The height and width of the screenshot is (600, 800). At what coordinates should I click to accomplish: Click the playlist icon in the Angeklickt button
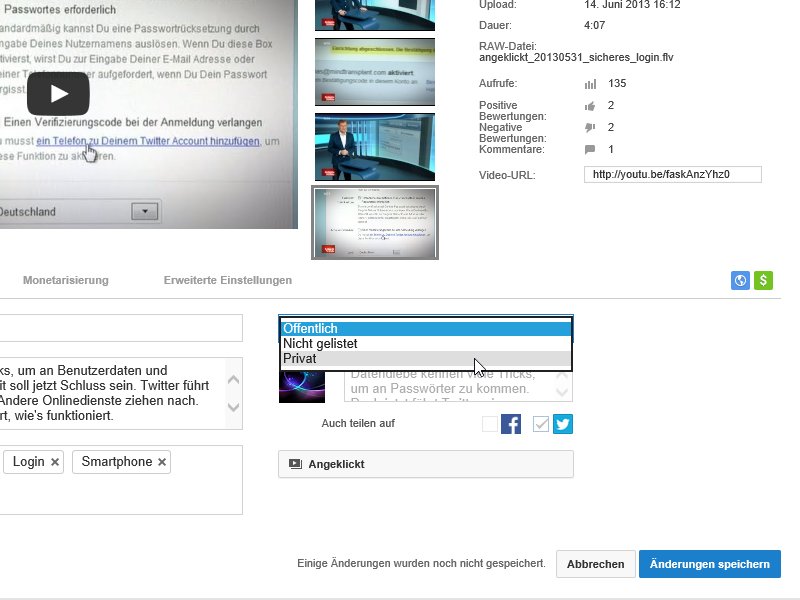coord(295,464)
